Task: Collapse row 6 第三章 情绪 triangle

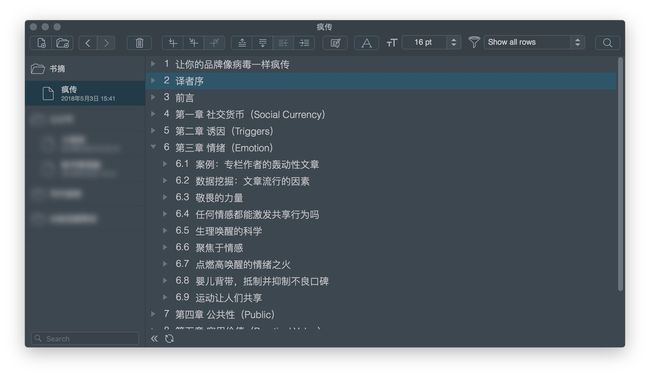Action: click(x=153, y=147)
